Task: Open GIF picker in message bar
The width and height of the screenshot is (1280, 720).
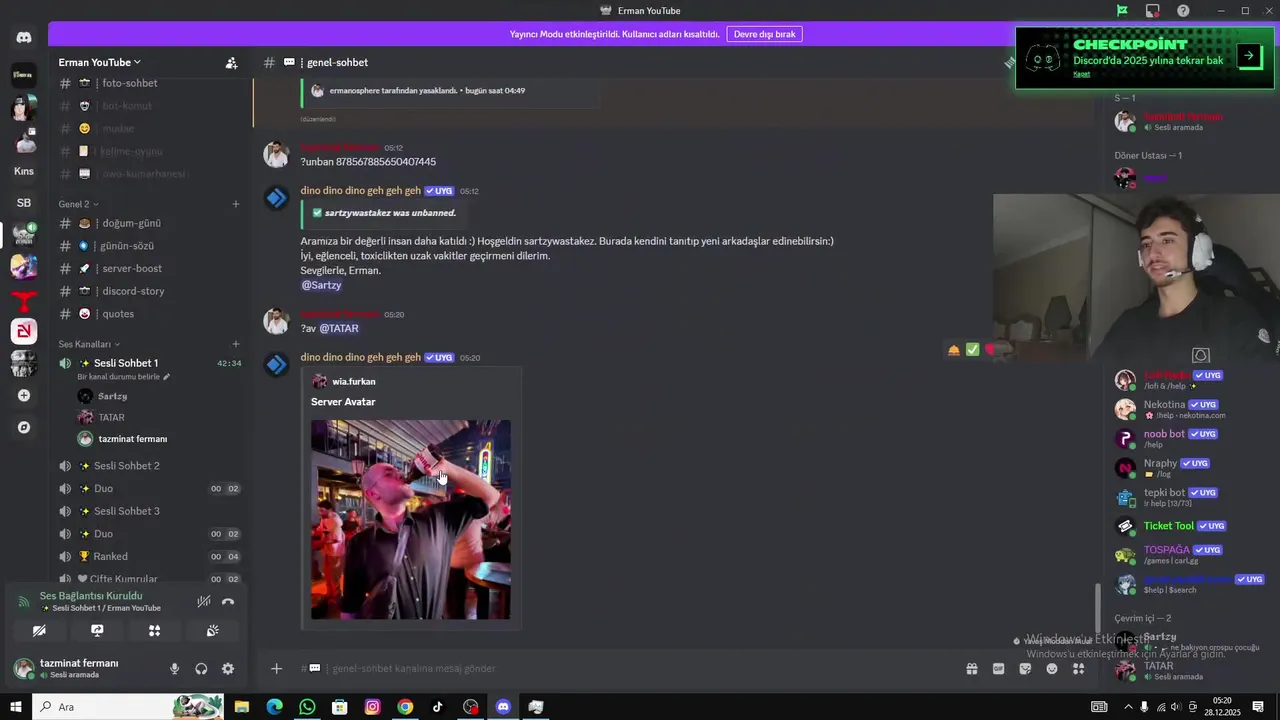Action: click(998, 669)
